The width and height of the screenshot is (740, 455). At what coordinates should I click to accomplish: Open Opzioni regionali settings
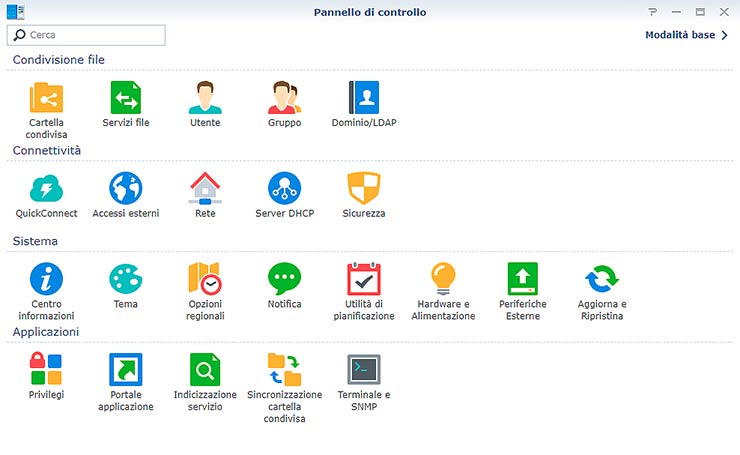[205, 279]
